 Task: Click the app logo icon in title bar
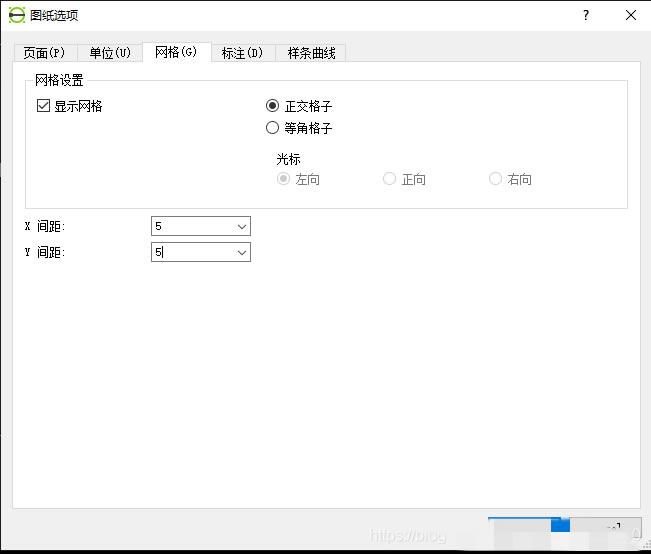(x=16, y=15)
